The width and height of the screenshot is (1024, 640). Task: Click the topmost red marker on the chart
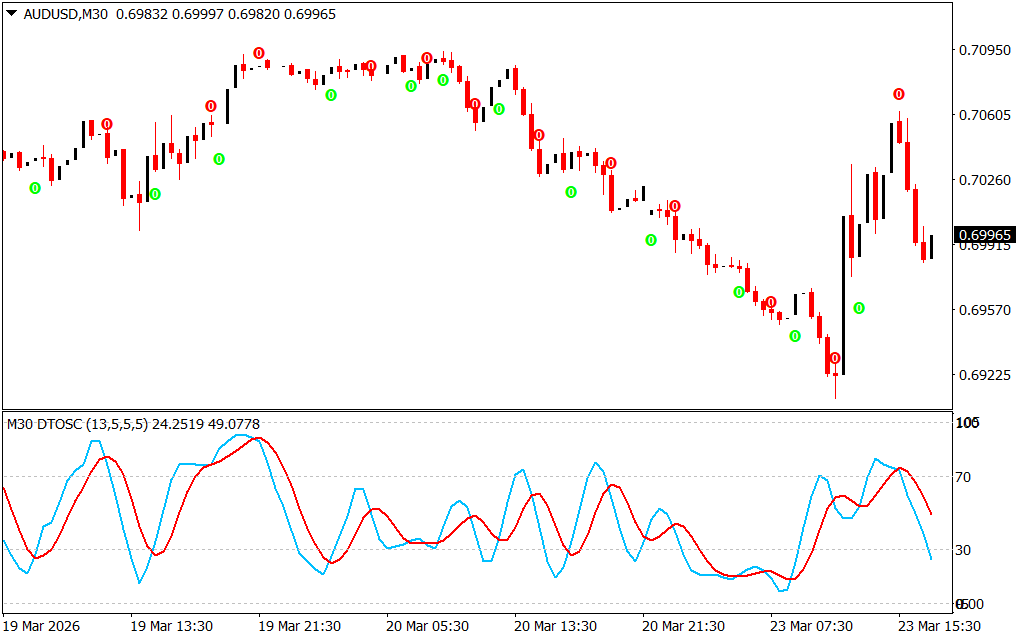pos(259,53)
